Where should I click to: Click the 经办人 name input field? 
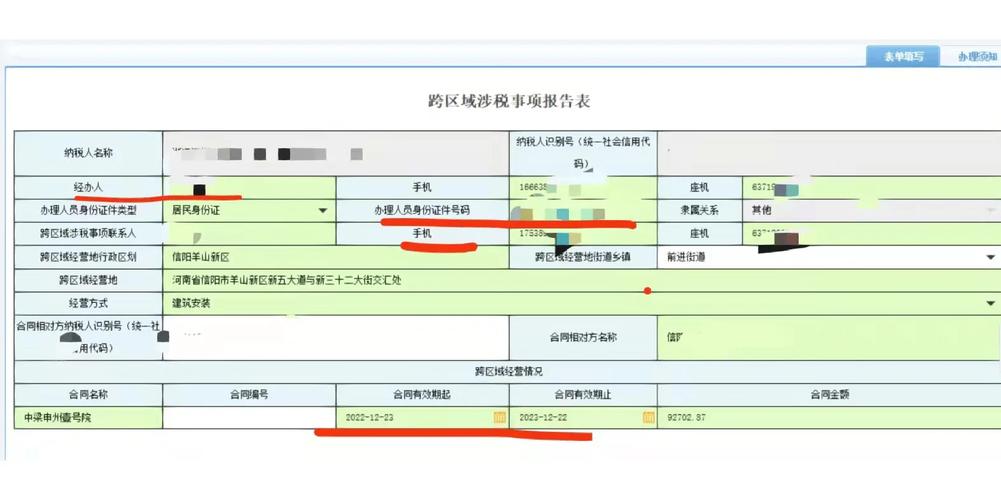click(248, 188)
